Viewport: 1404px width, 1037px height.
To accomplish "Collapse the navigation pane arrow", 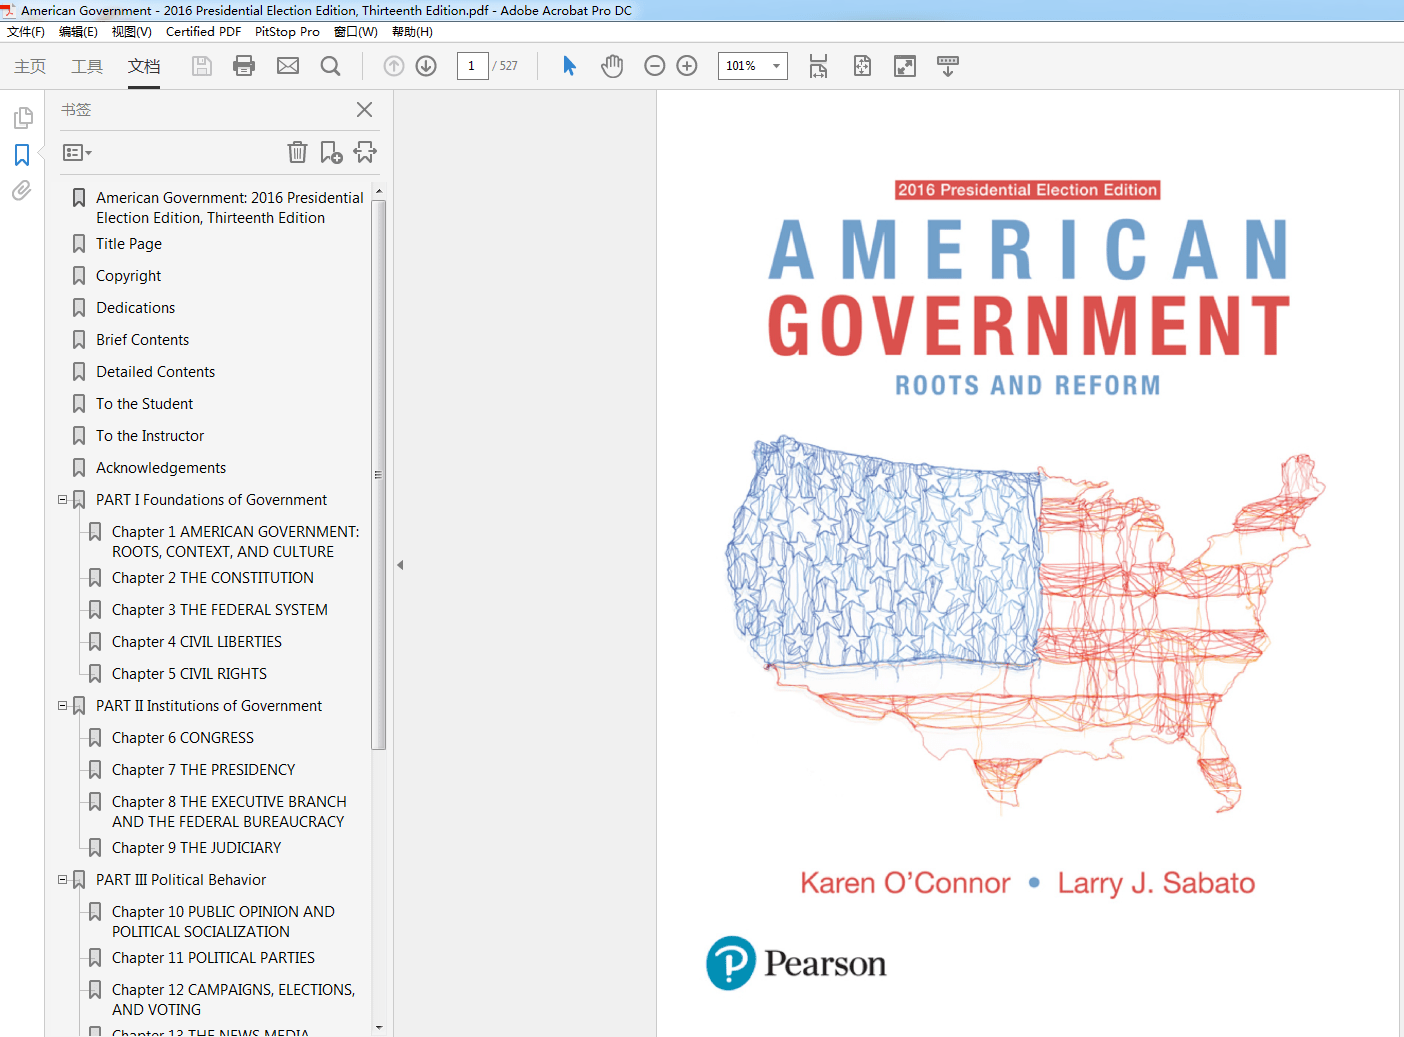I will click(x=400, y=565).
